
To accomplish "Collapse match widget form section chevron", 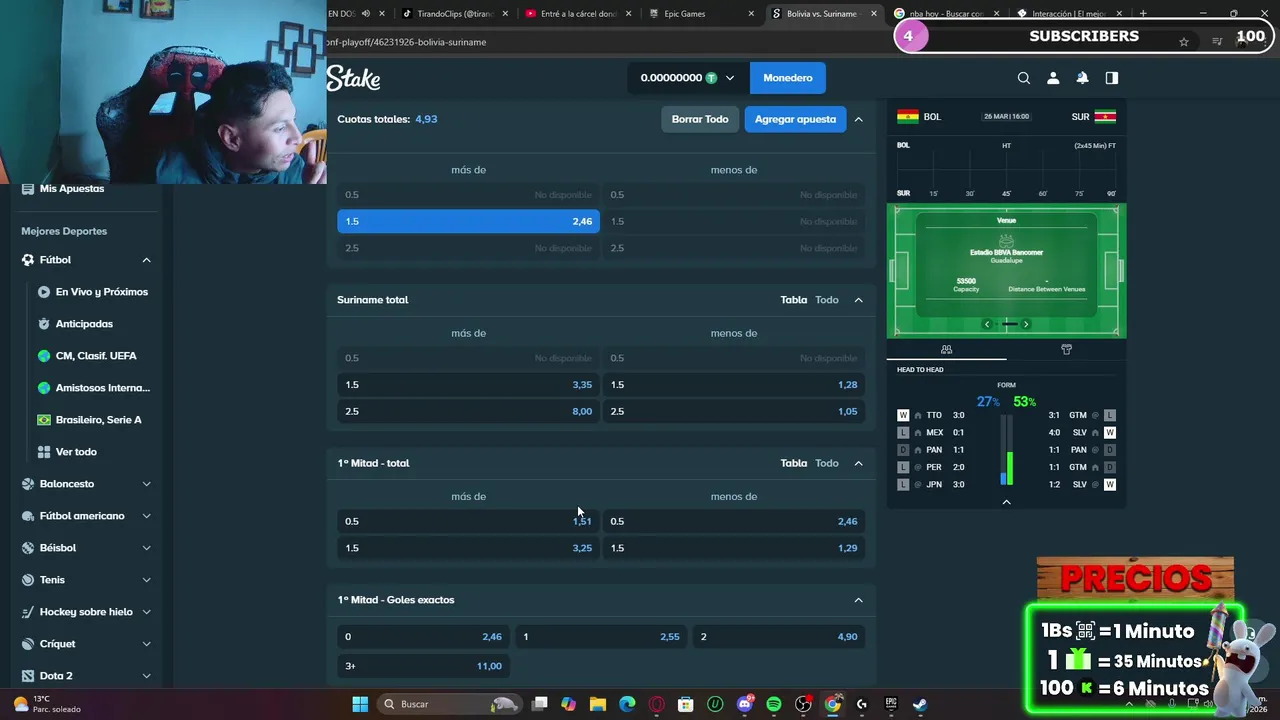I will 1006,502.
